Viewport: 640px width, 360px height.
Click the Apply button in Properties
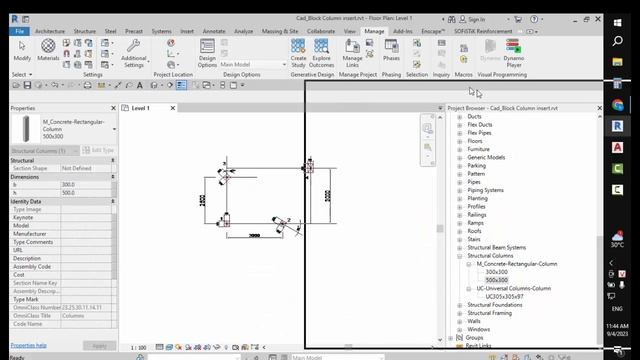coord(99,346)
